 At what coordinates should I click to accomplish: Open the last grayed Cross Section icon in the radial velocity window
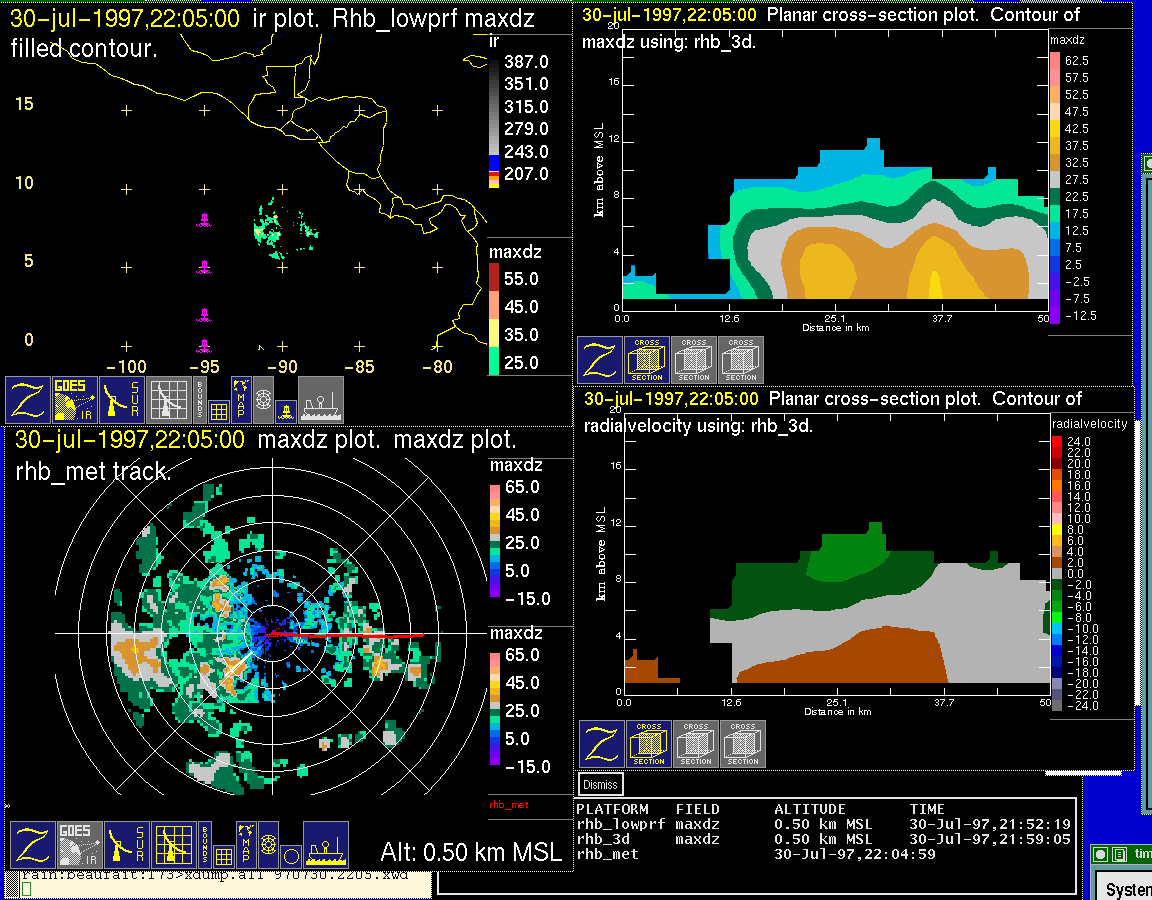click(x=743, y=744)
